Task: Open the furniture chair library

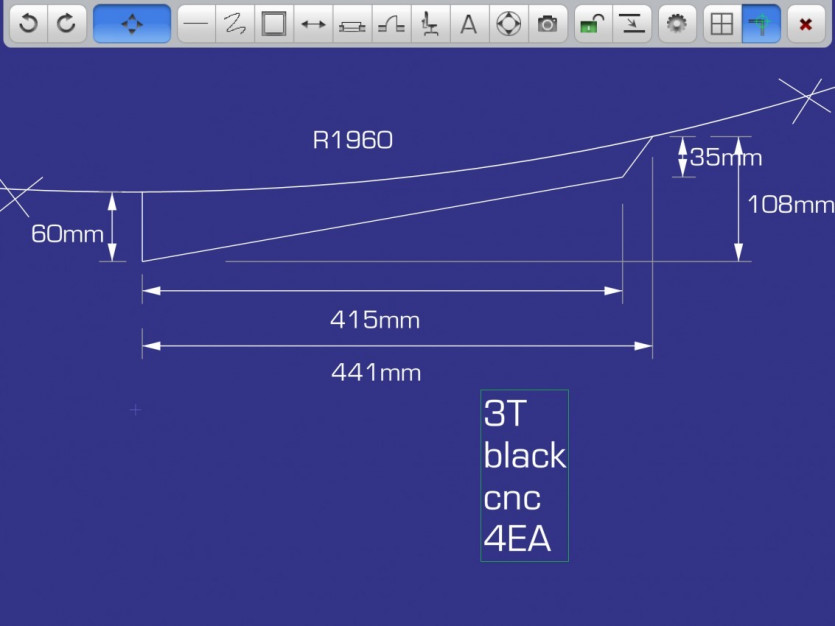Action: [x=430, y=23]
